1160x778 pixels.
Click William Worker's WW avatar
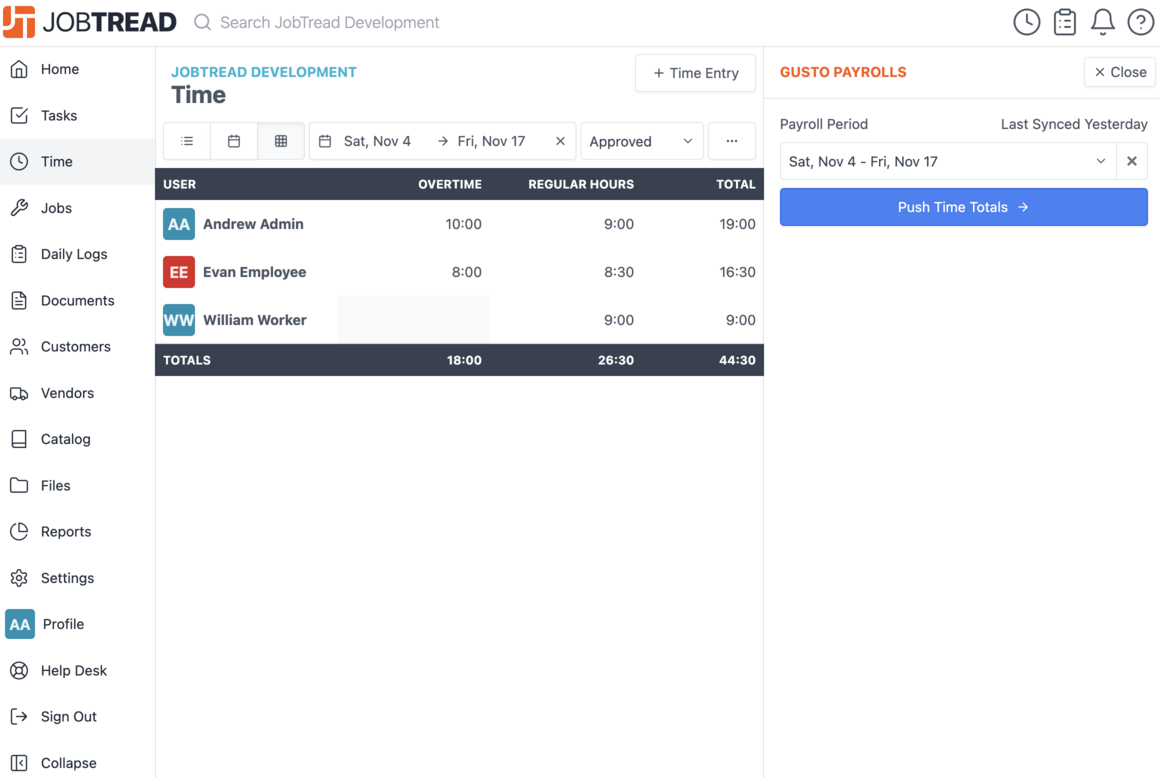point(179,320)
